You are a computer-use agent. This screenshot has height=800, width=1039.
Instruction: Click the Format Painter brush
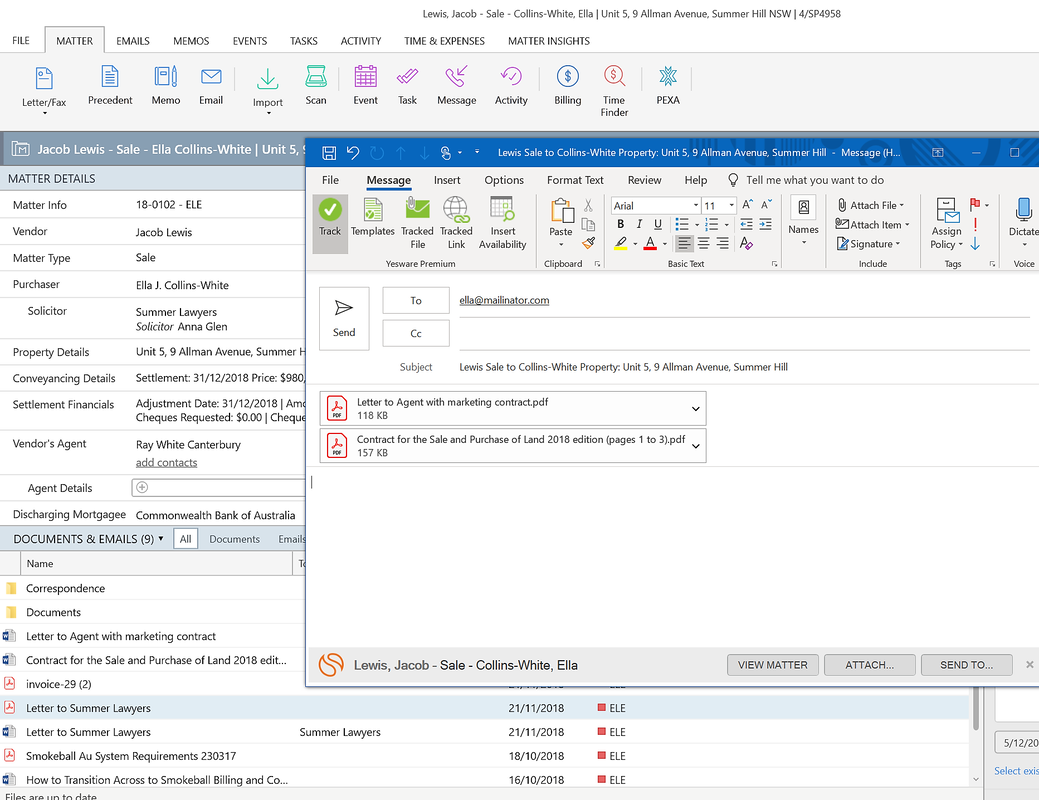[588, 243]
